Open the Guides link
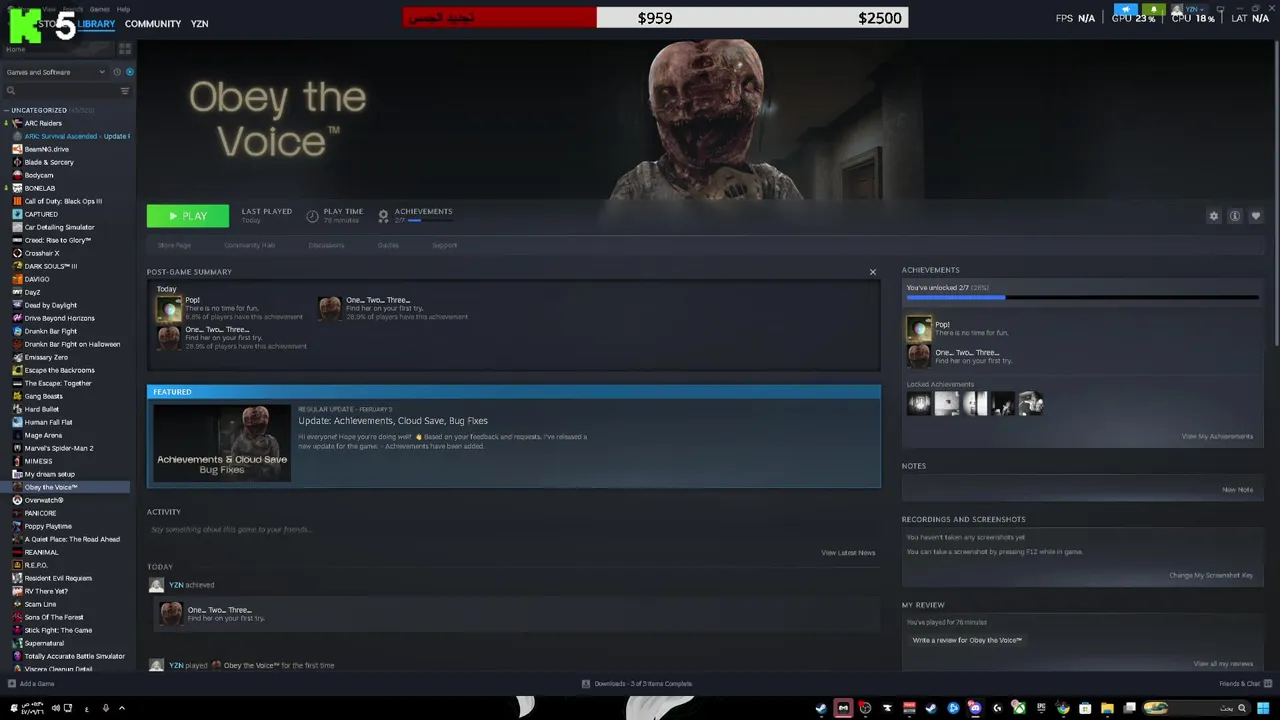Image resolution: width=1280 pixels, height=720 pixels. (388, 245)
